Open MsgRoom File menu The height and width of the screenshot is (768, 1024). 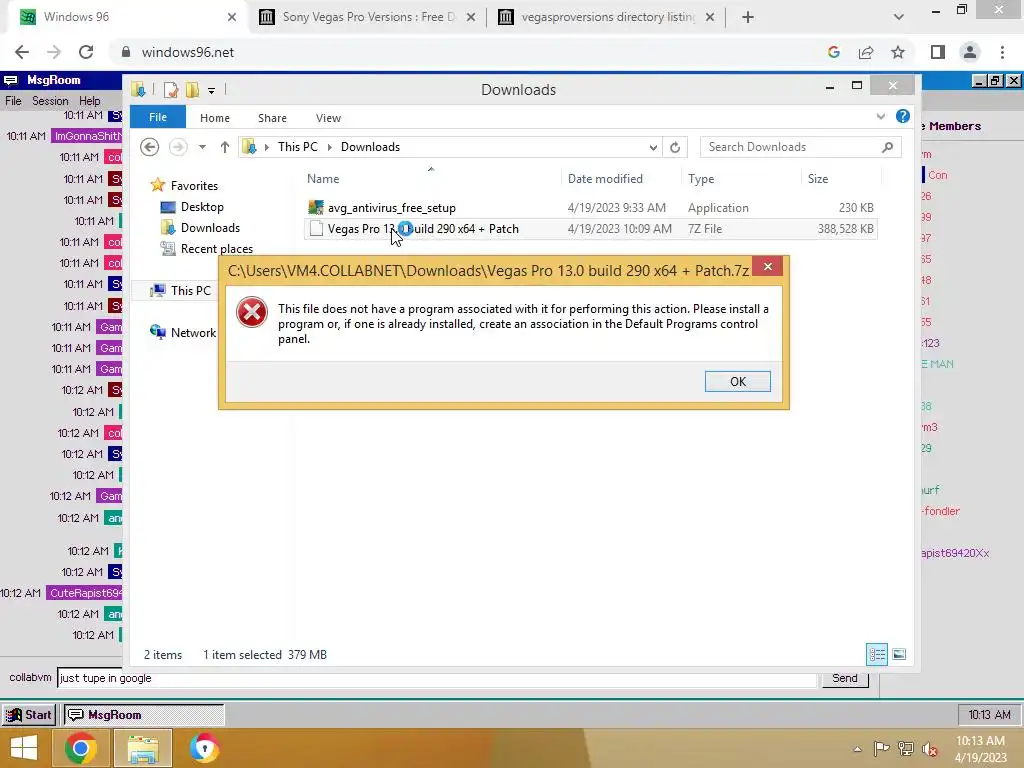pyautogui.click(x=13, y=101)
